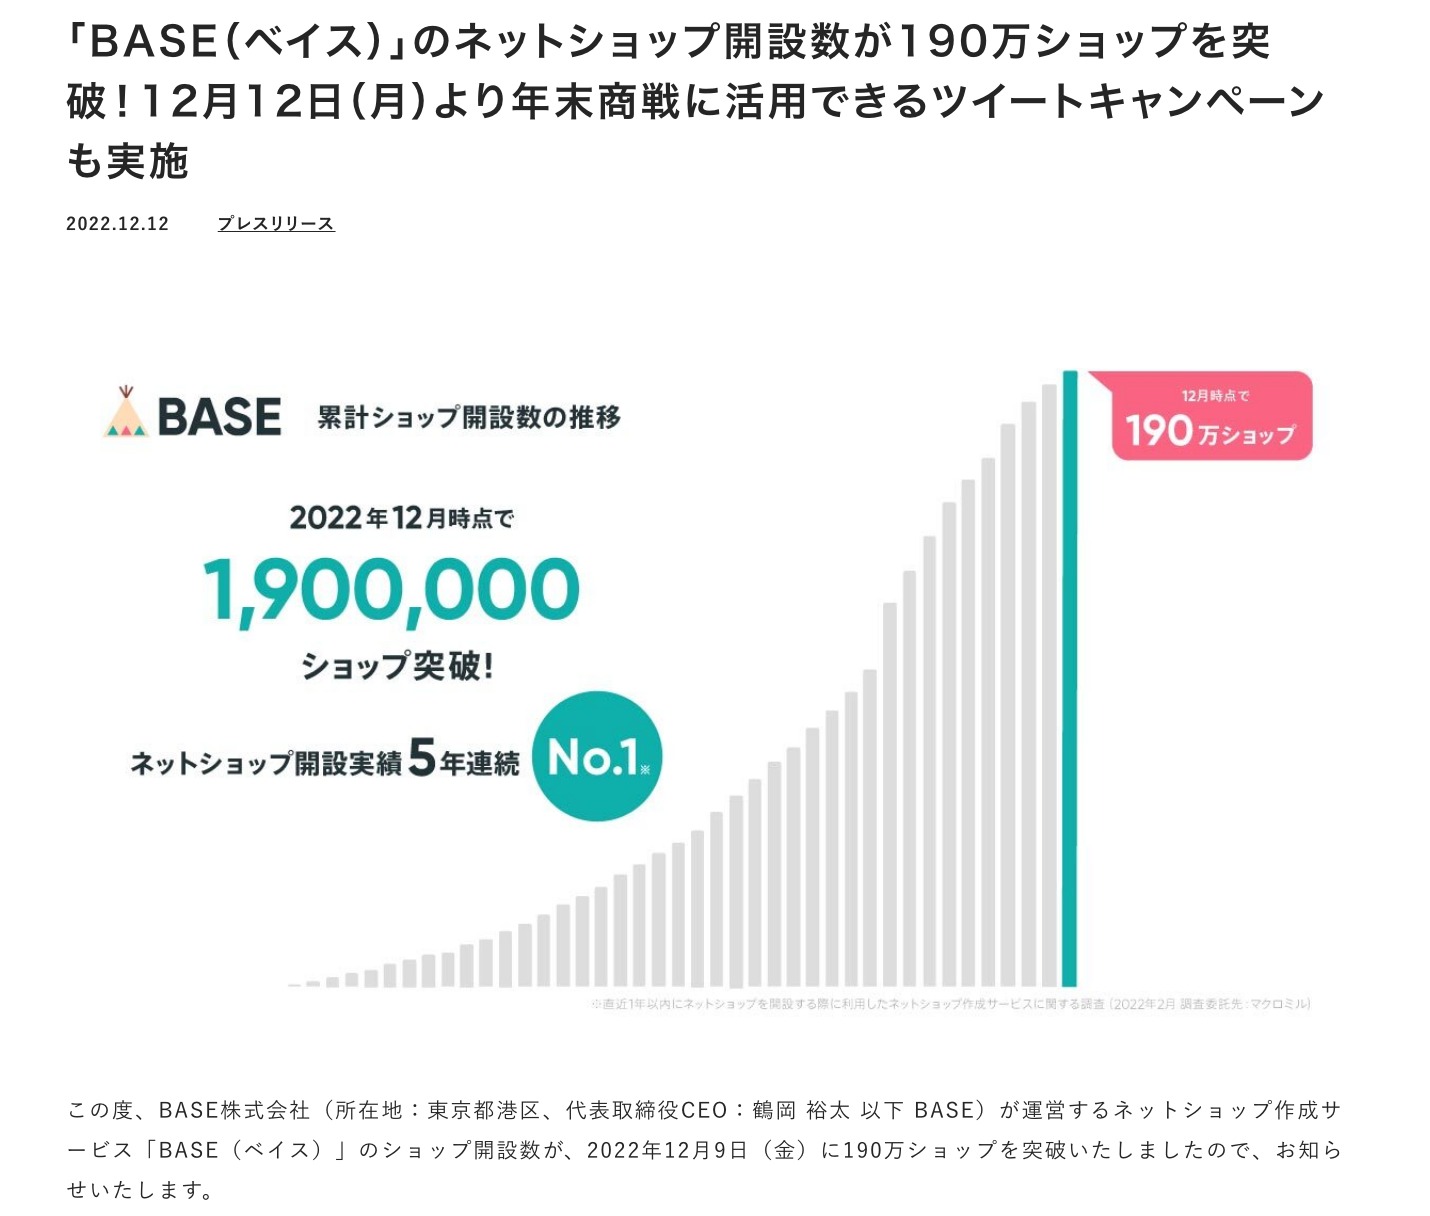Click the large numeral 5 in 5年連続
The width and height of the screenshot is (1430, 1216).
tap(422, 759)
